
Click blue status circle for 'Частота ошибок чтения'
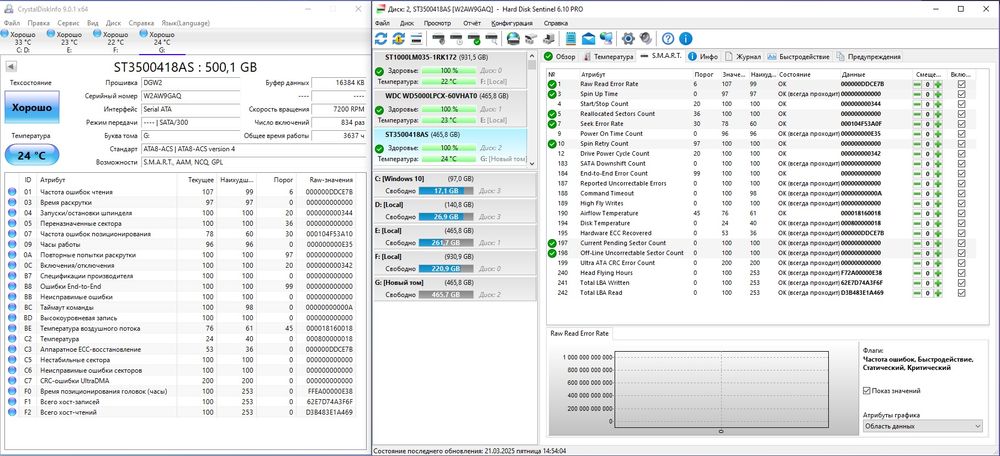[11, 192]
